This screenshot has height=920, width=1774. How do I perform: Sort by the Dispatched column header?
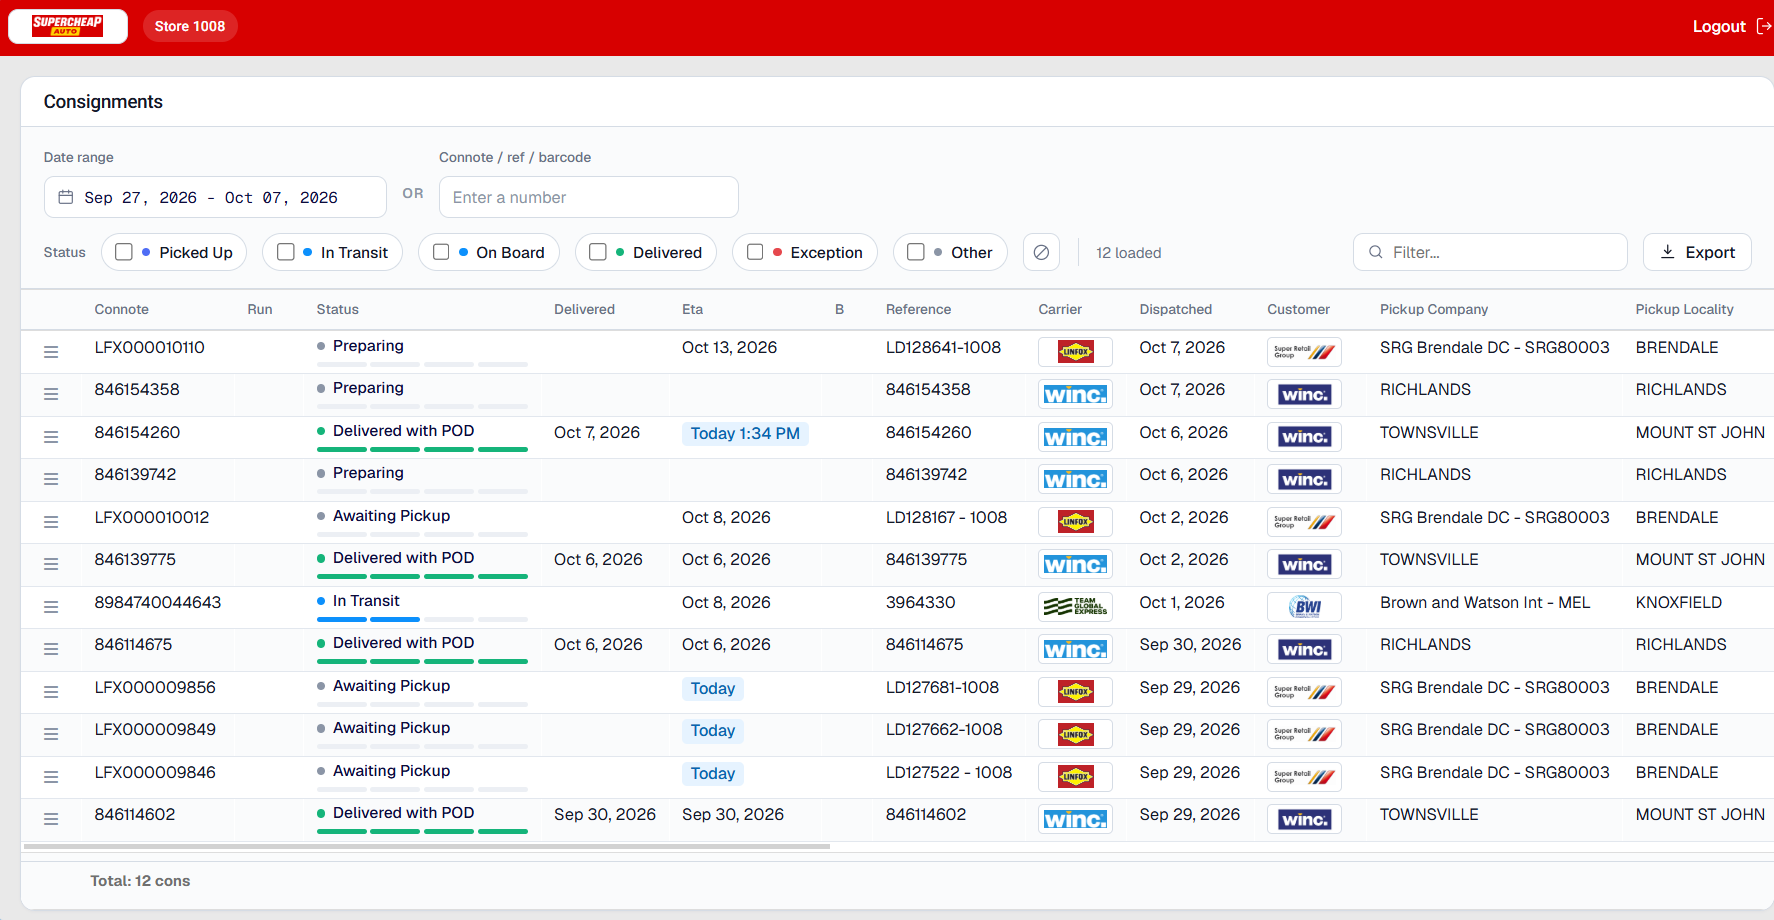1175,309
